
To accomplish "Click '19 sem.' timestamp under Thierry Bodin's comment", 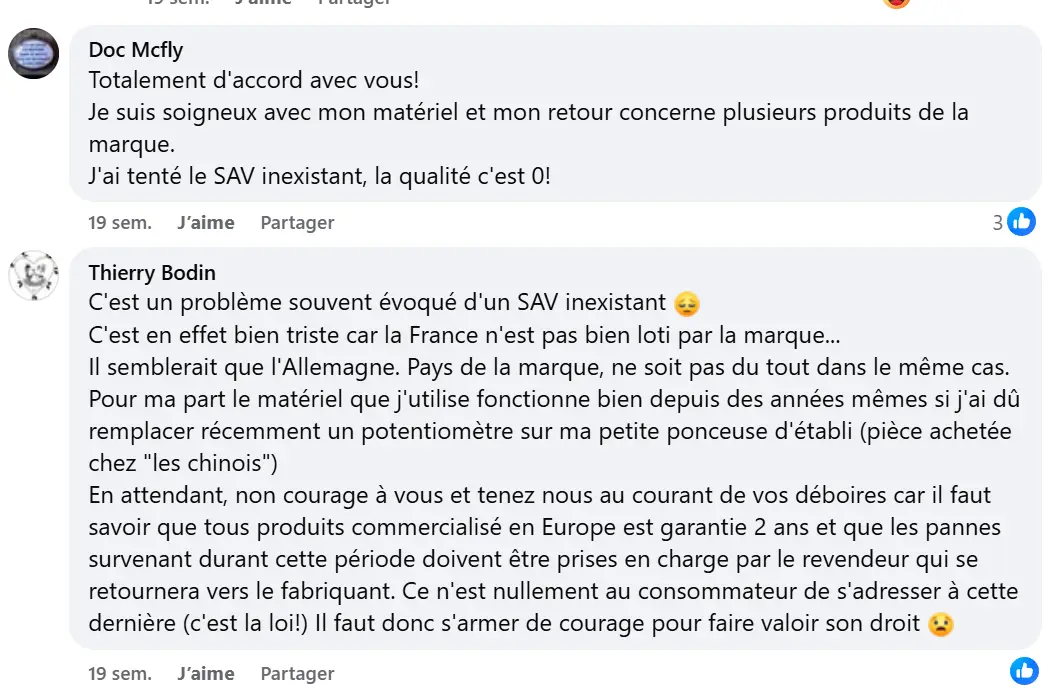I will 120,673.
